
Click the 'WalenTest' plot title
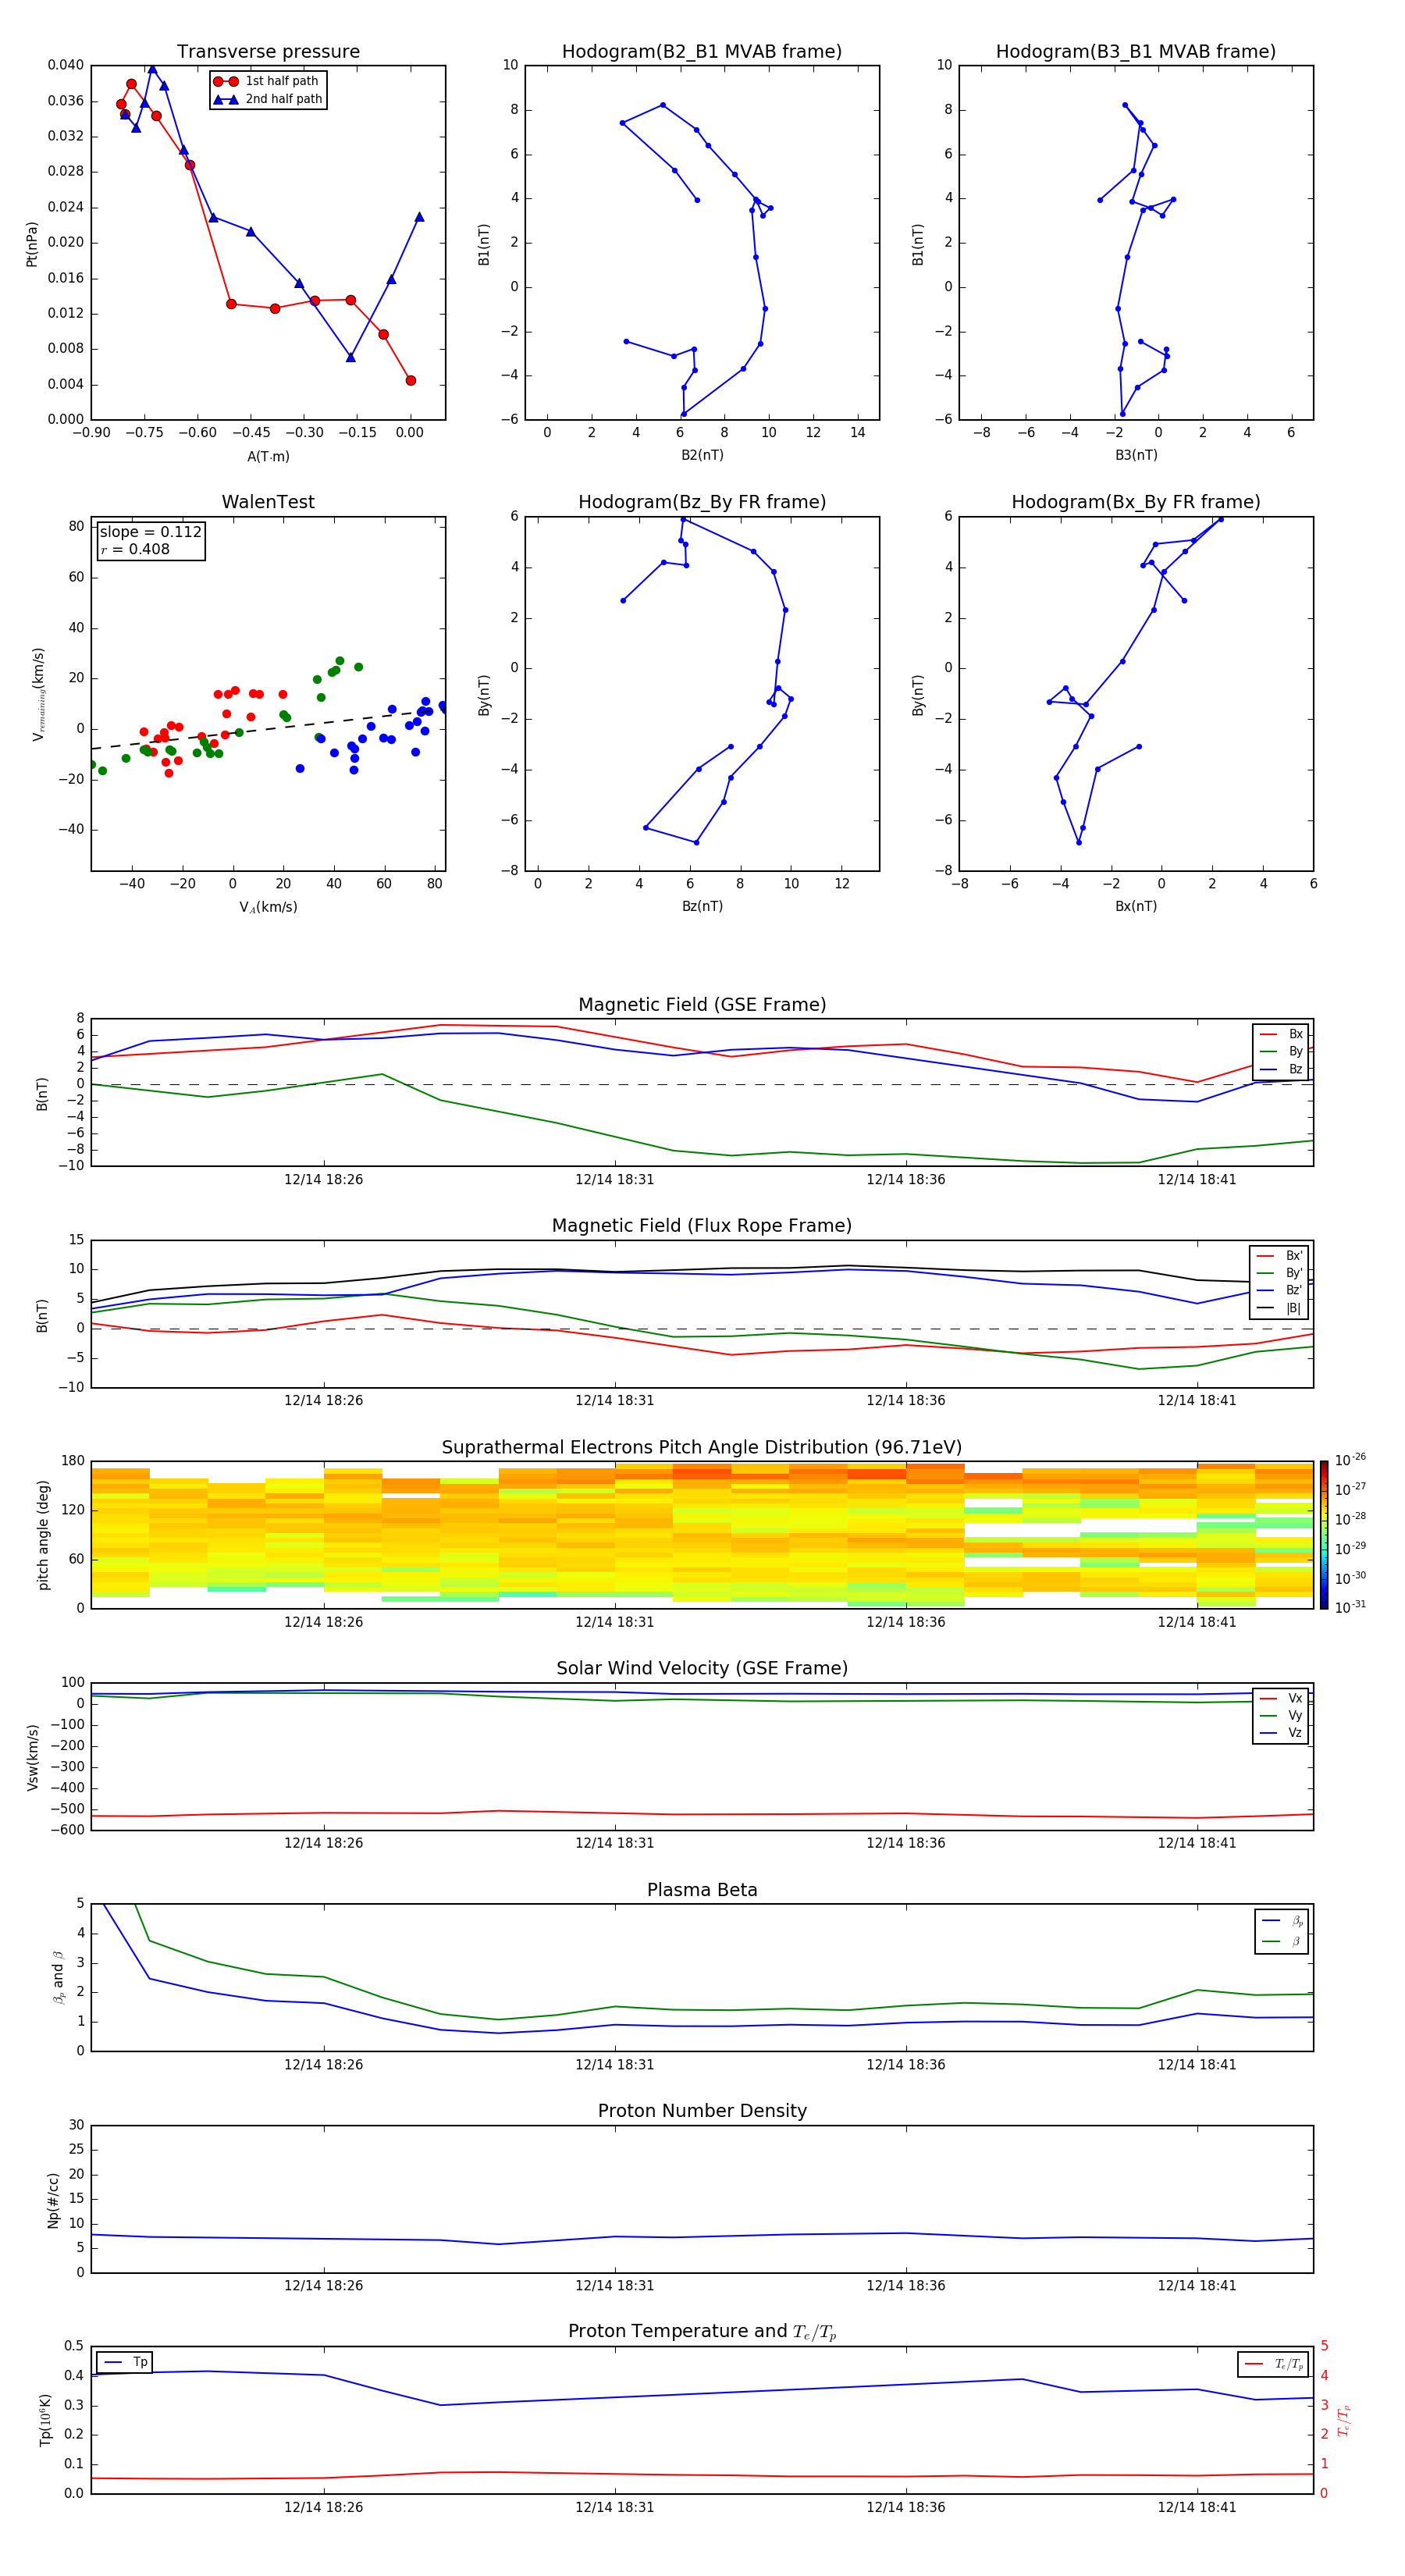pos(268,502)
